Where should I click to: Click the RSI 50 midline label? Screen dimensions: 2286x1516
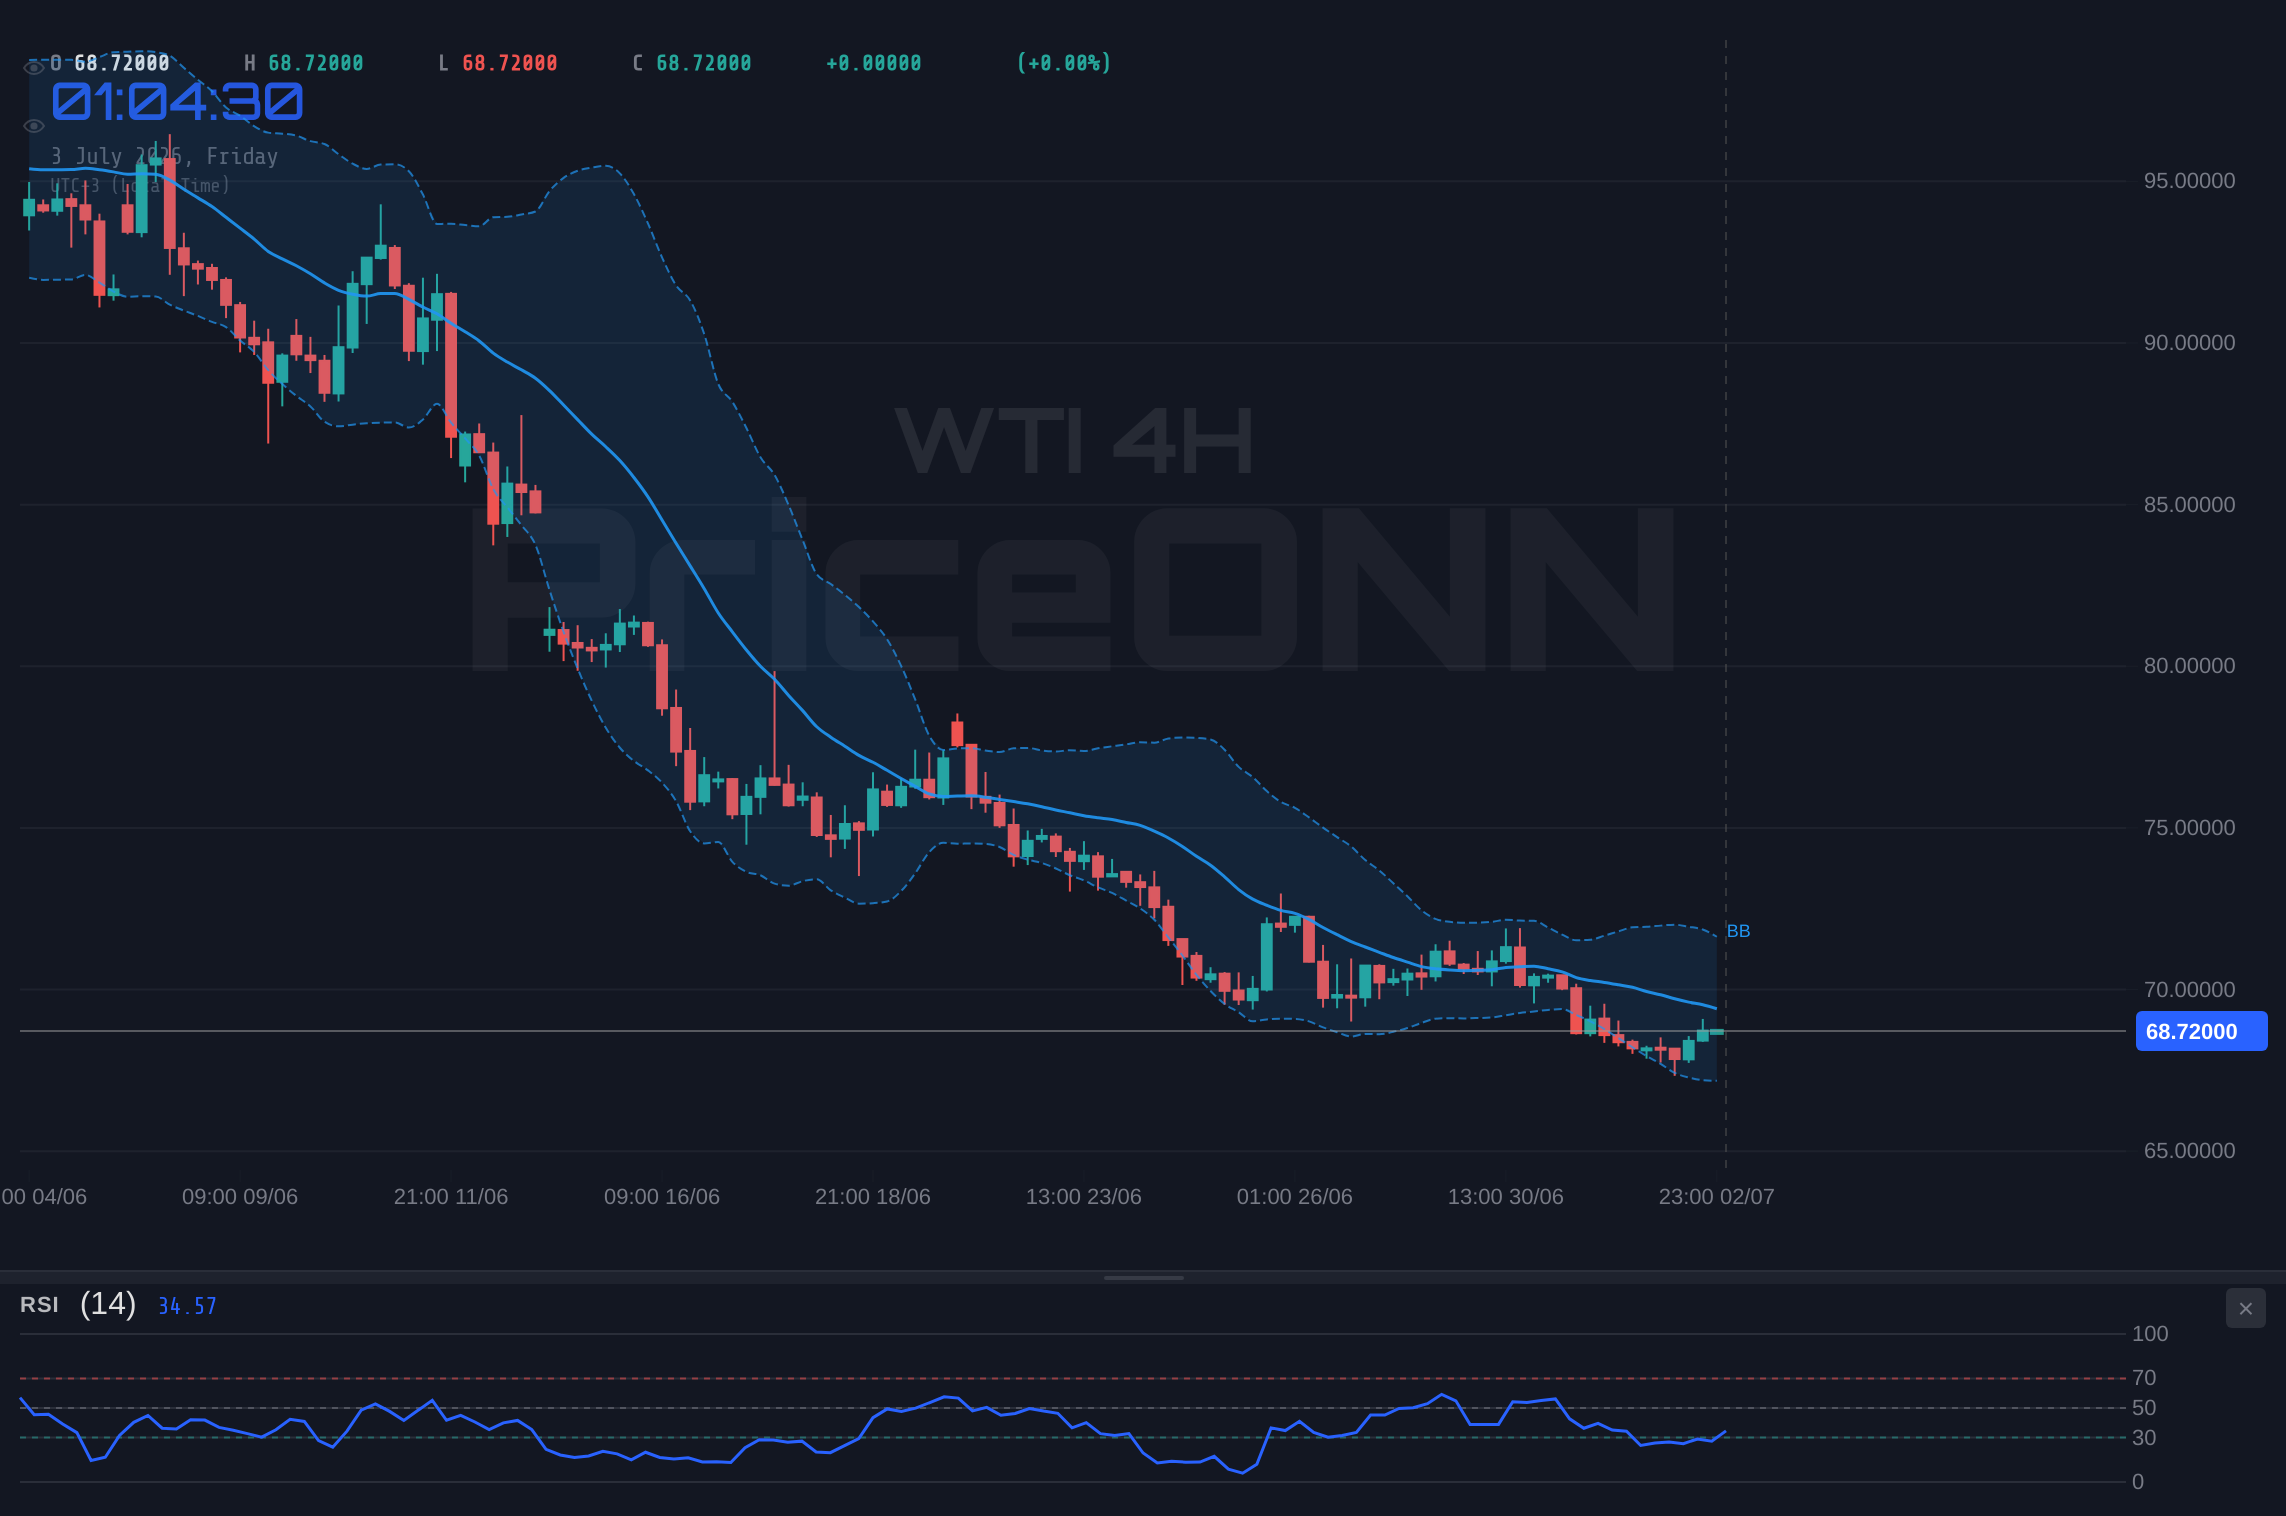pyautogui.click(x=2144, y=1408)
